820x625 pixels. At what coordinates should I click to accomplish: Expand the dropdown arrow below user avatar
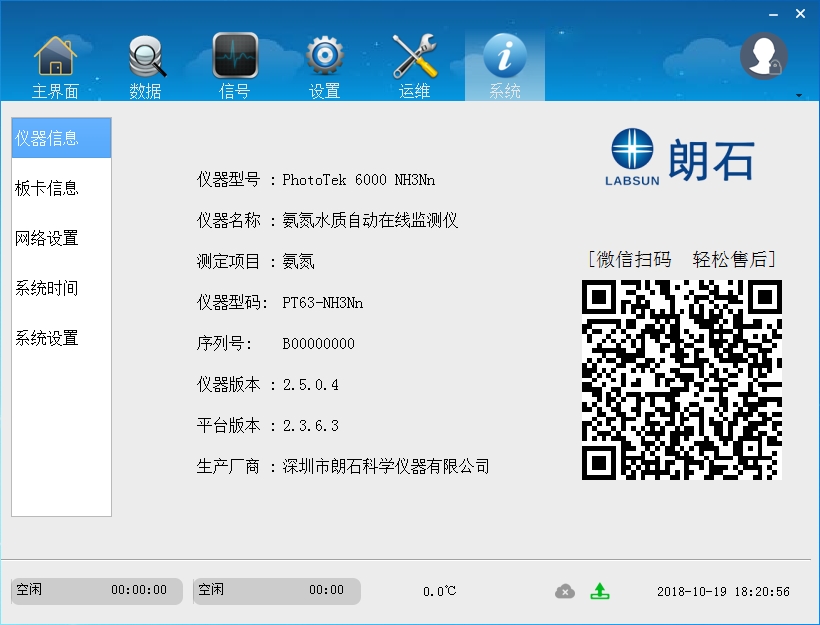798,95
